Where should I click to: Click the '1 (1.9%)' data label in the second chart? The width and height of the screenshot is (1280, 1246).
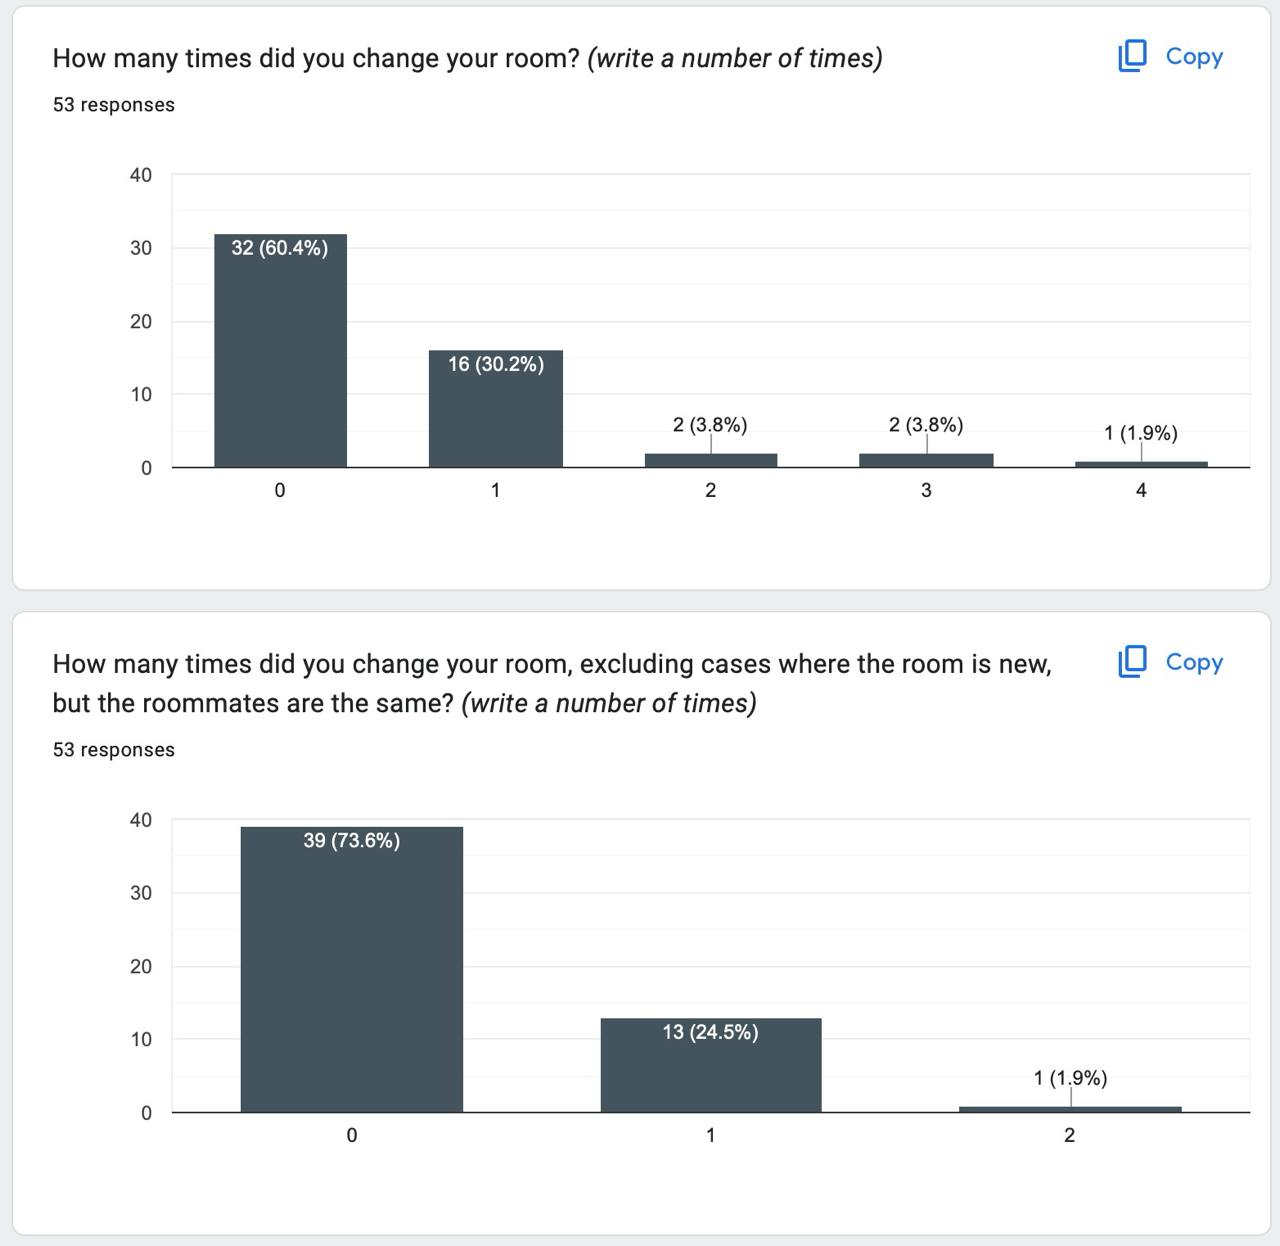[1070, 1078]
